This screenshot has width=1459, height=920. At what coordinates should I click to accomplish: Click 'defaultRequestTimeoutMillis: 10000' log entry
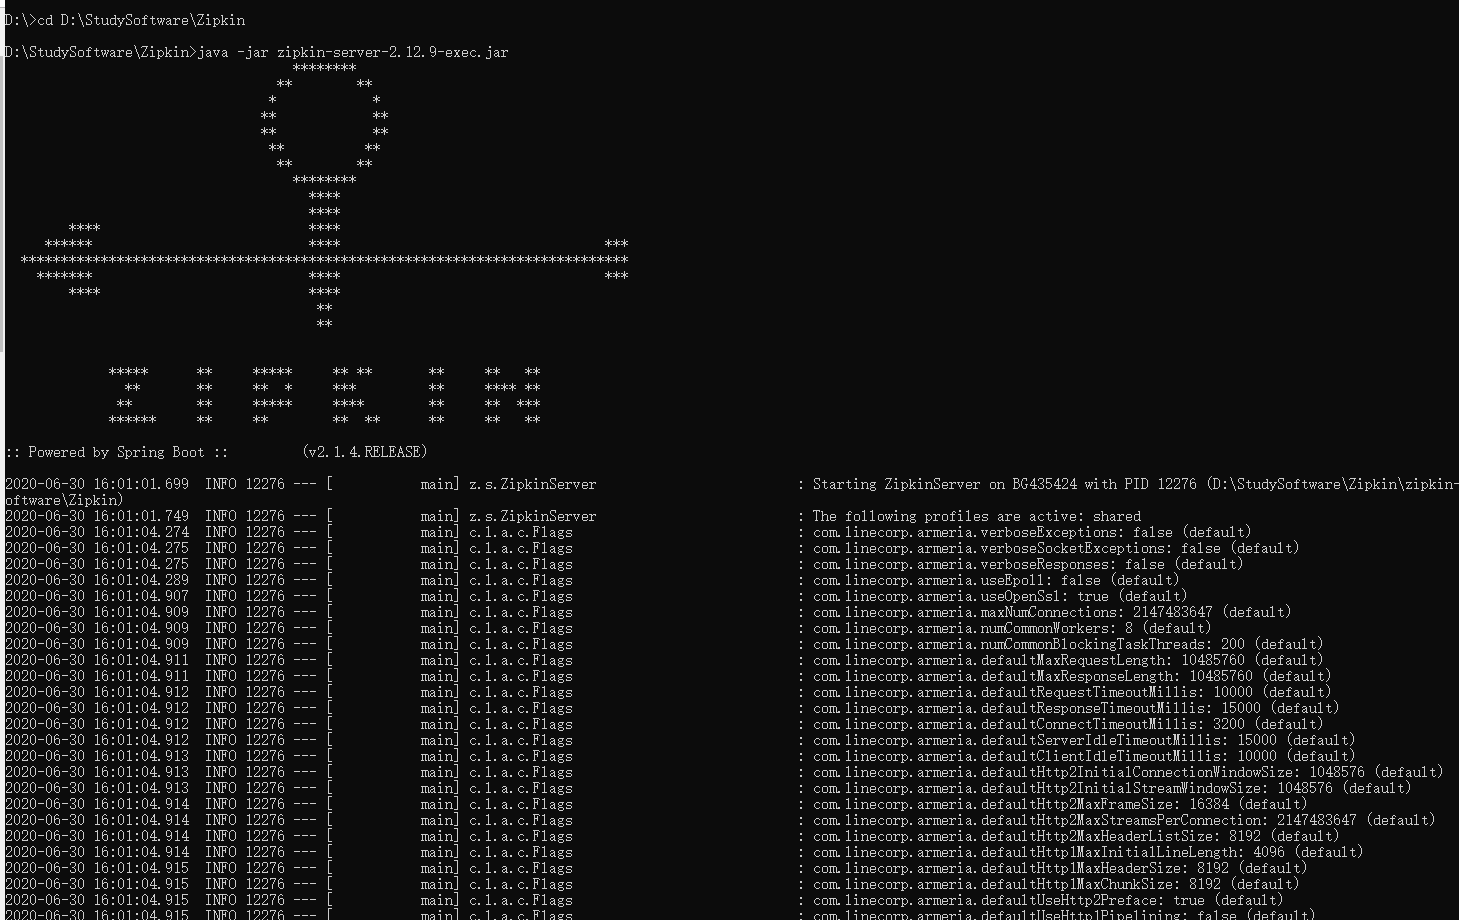[1117, 692]
